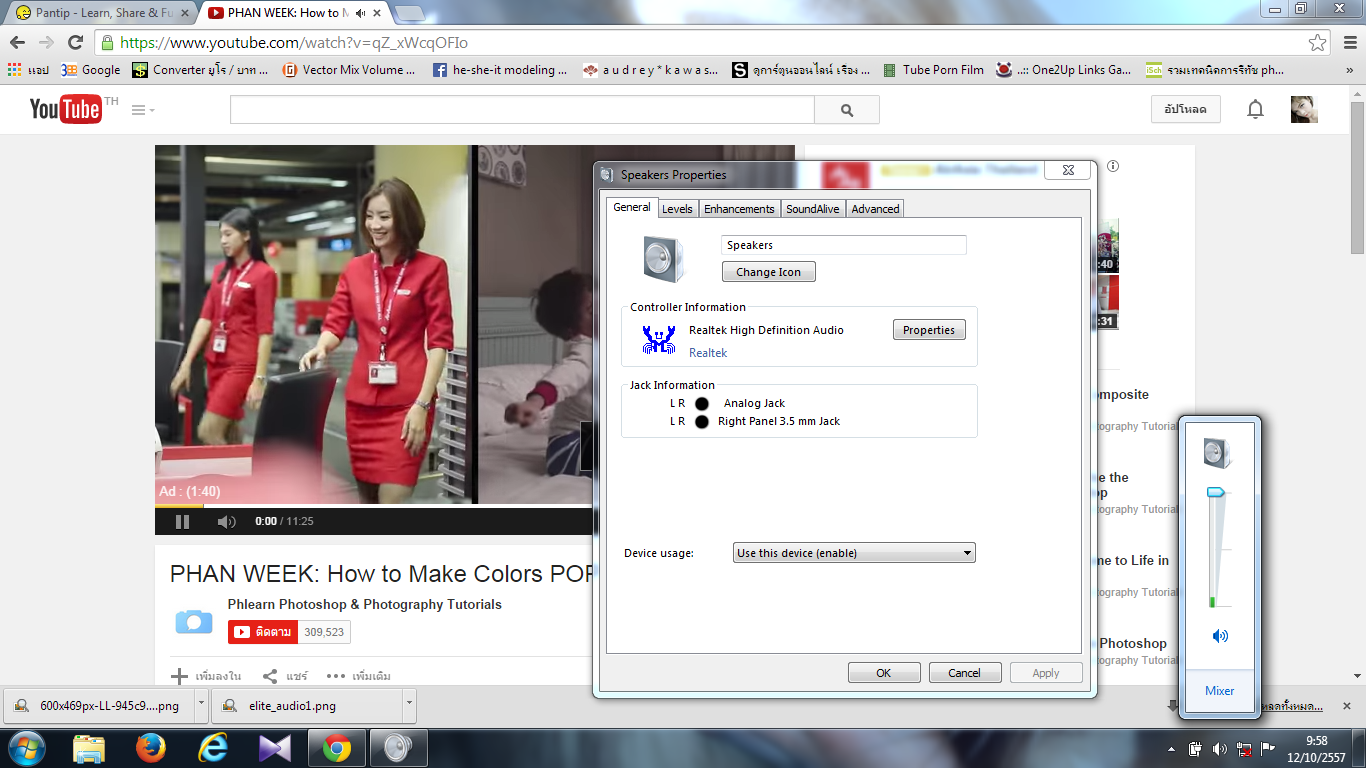Click the volume slider handle
The image size is (1366, 768).
[x=1215, y=492]
